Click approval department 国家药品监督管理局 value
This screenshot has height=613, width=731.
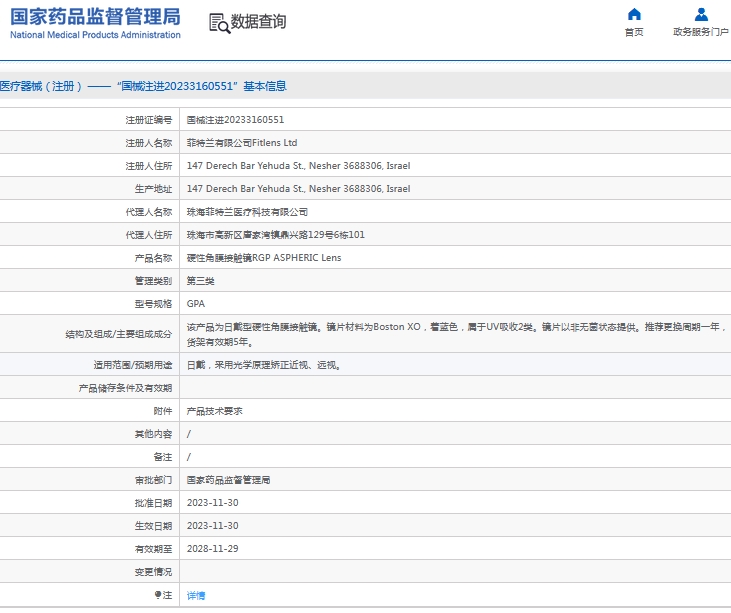click(x=228, y=480)
